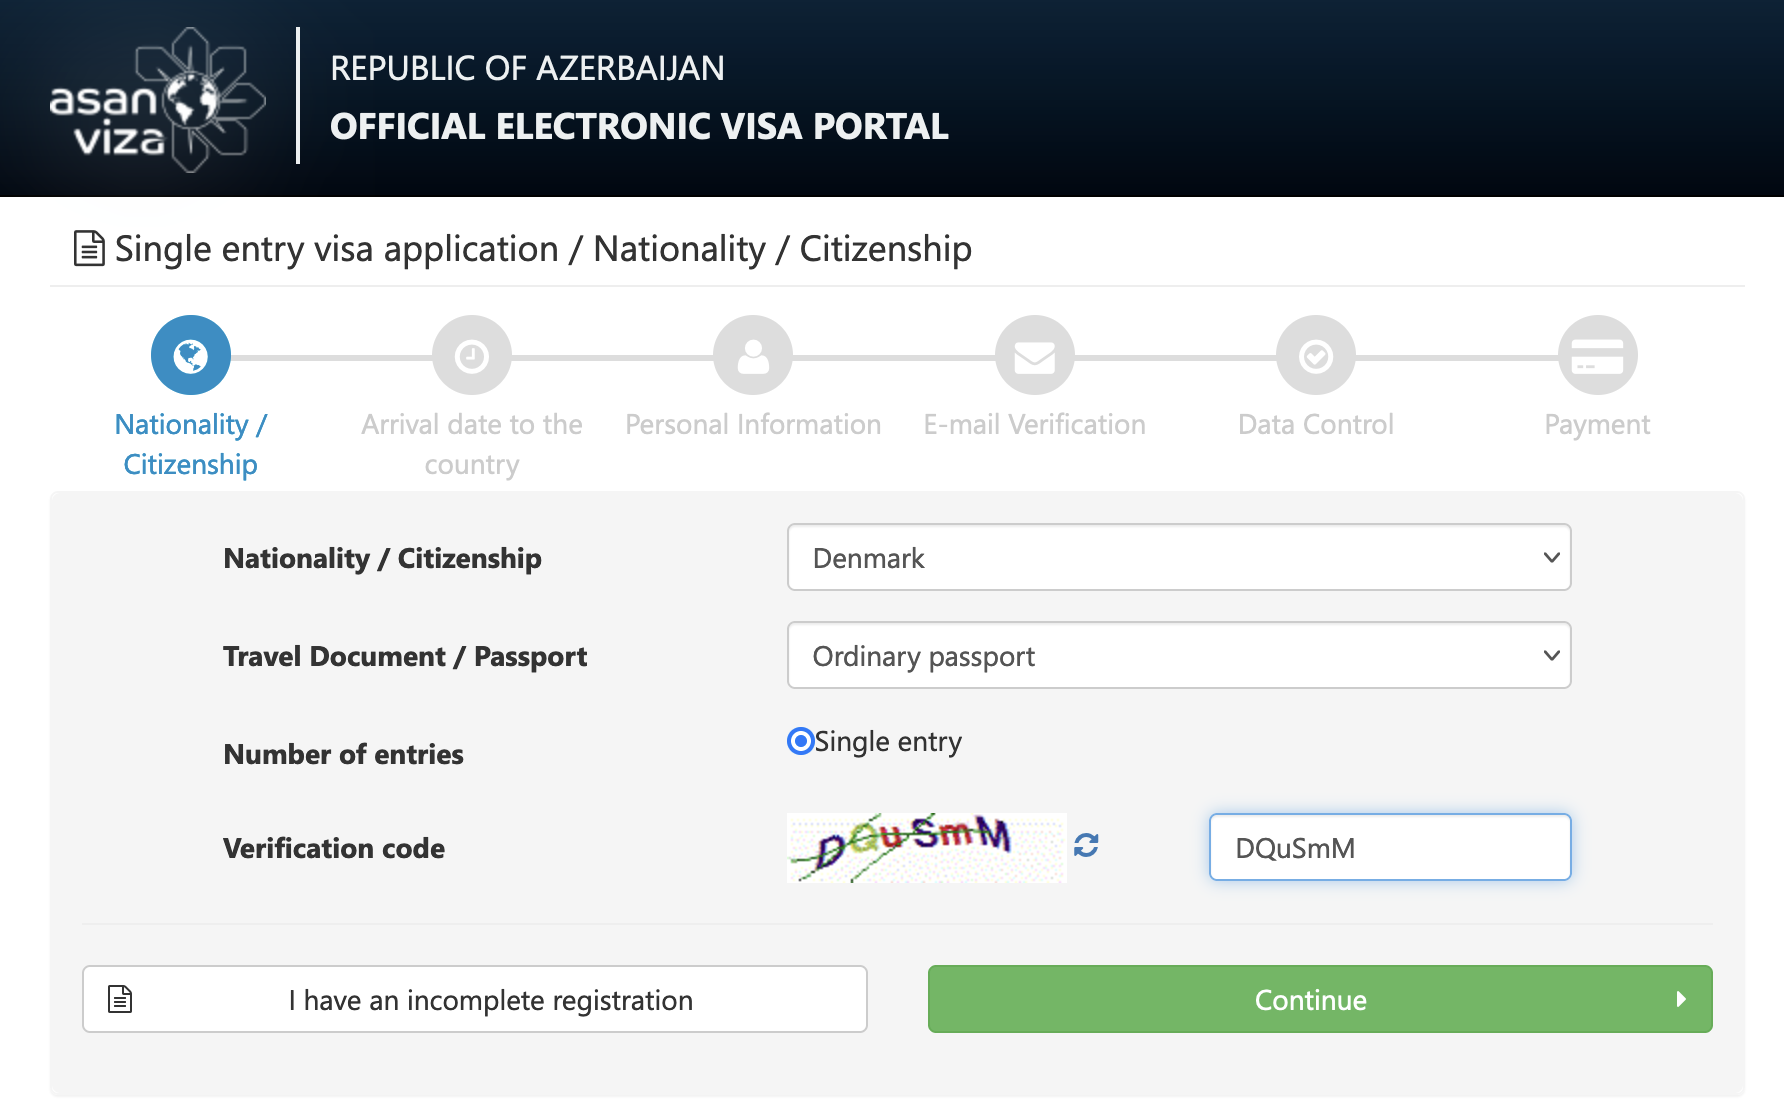Refresh the verification code captcha
This screenshot has height=1120, width=1784.
pos(1086,846)
